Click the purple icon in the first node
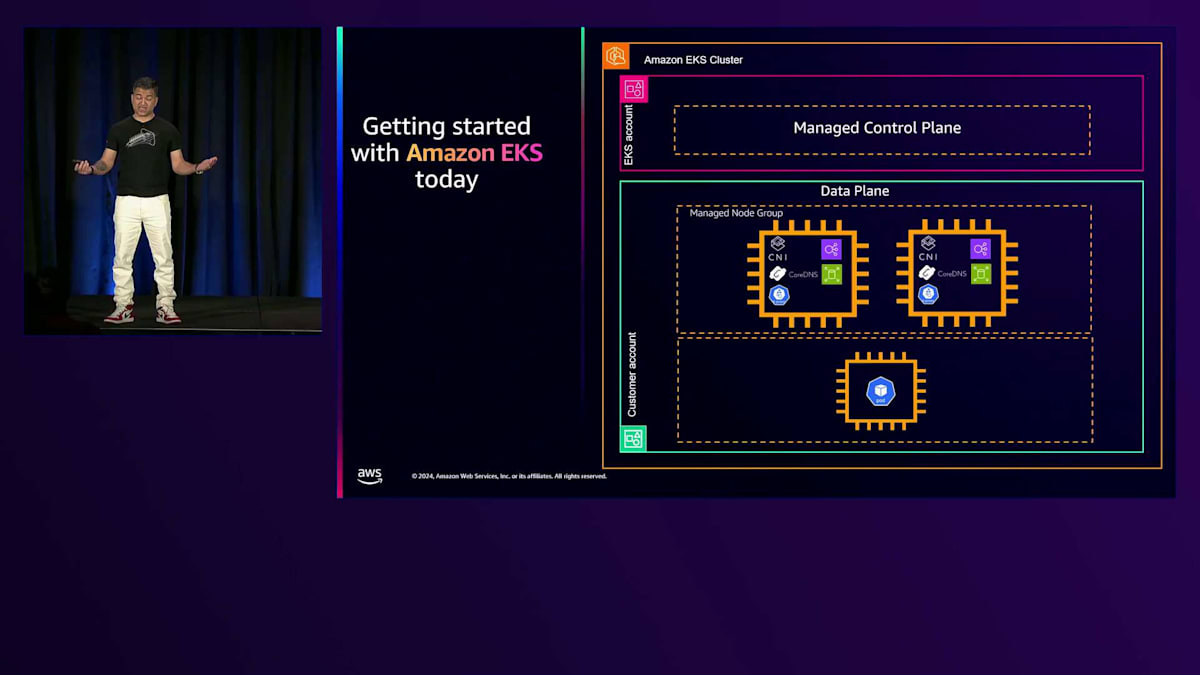The height and width of the screenshot is (675, 1200). pos(832,250)
